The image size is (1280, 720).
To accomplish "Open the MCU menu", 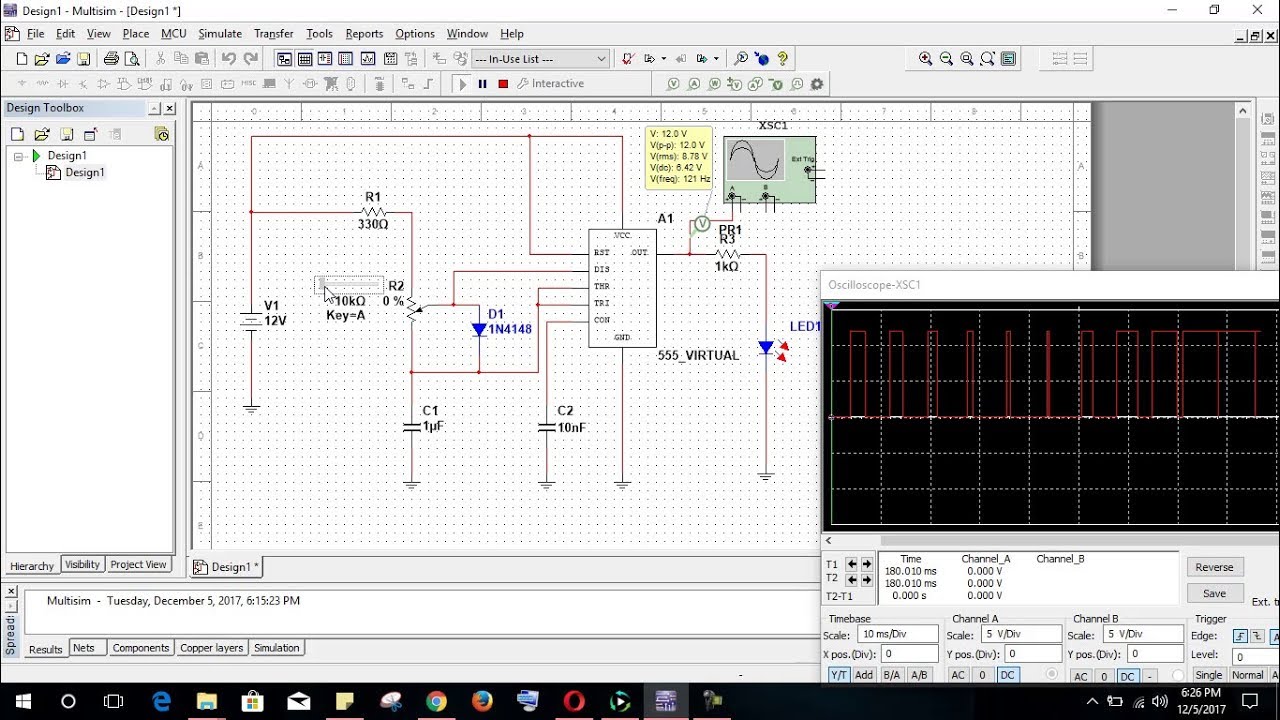I will pos(173,34).
